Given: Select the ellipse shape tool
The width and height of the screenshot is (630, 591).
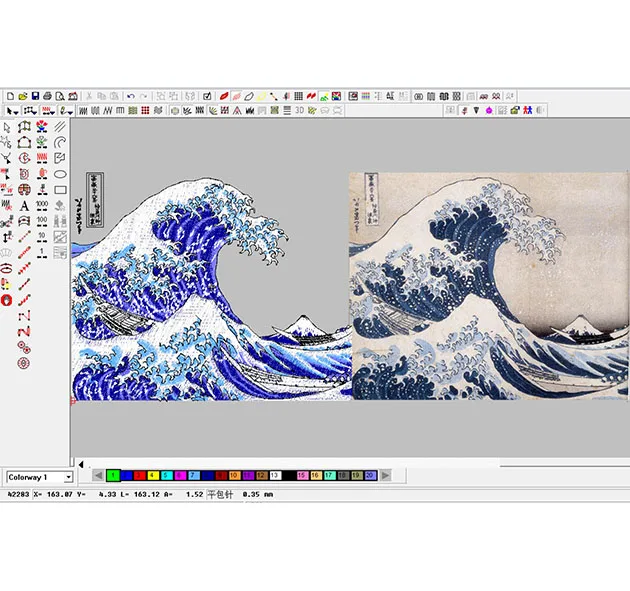Looking at the screenshot, I should click(x=60, y=174).
